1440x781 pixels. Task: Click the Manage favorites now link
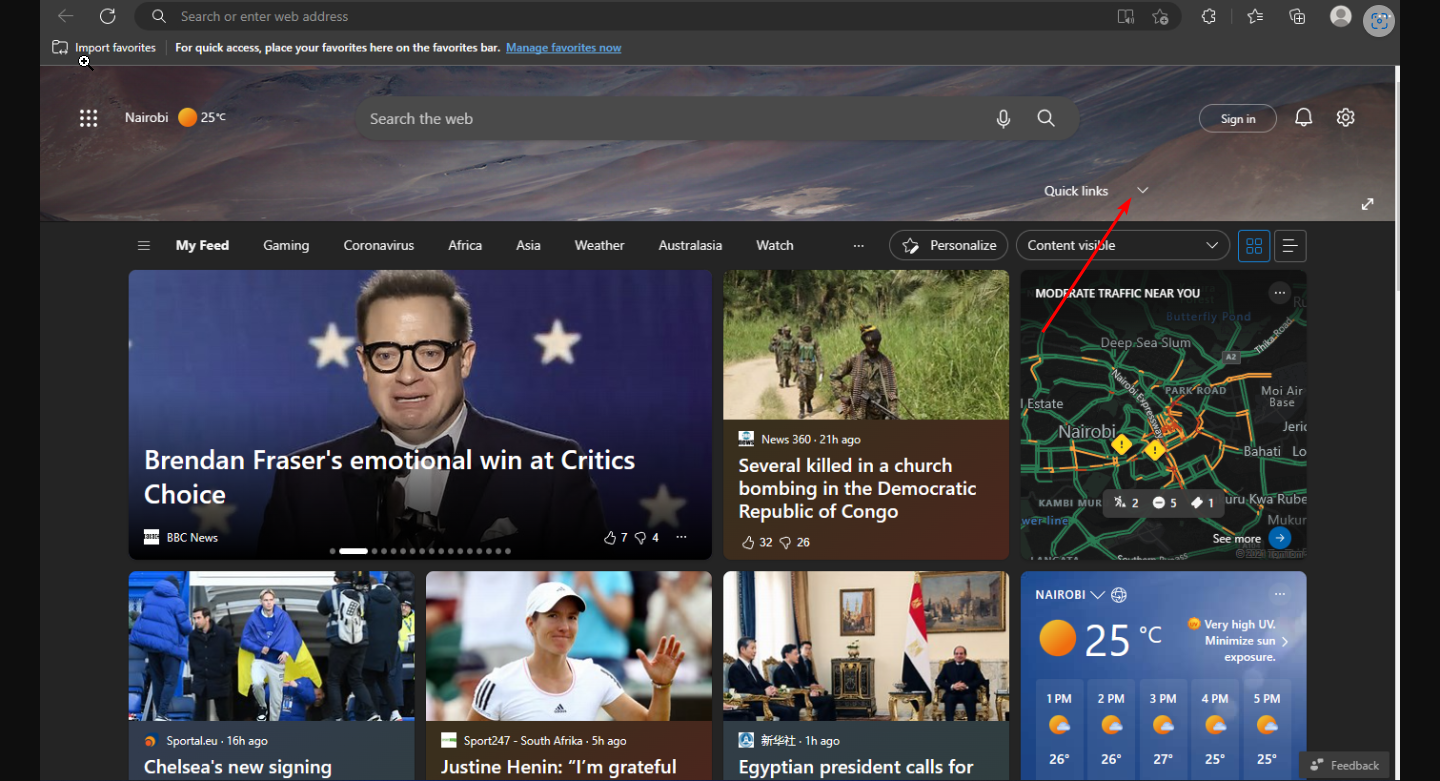(x=563, y=47)
